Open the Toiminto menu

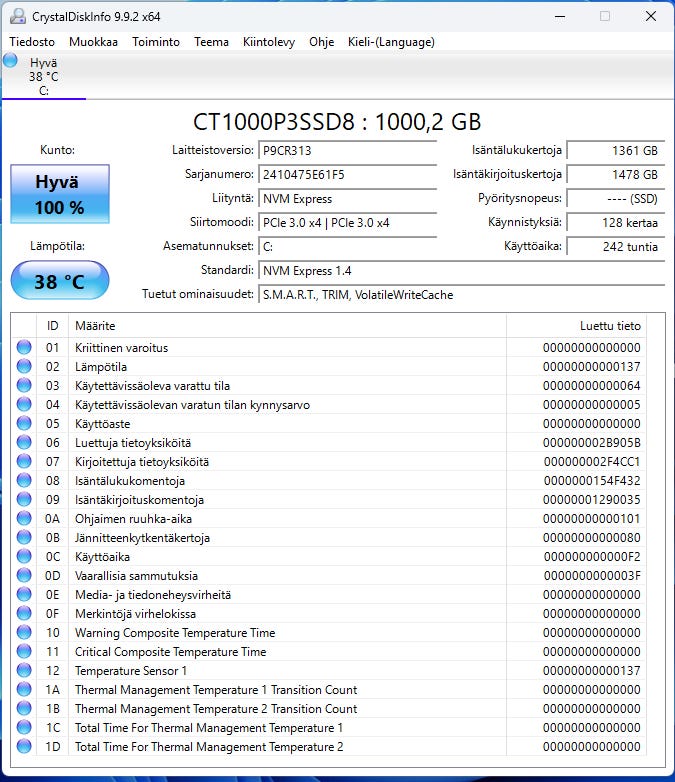[x=156, y=42]
